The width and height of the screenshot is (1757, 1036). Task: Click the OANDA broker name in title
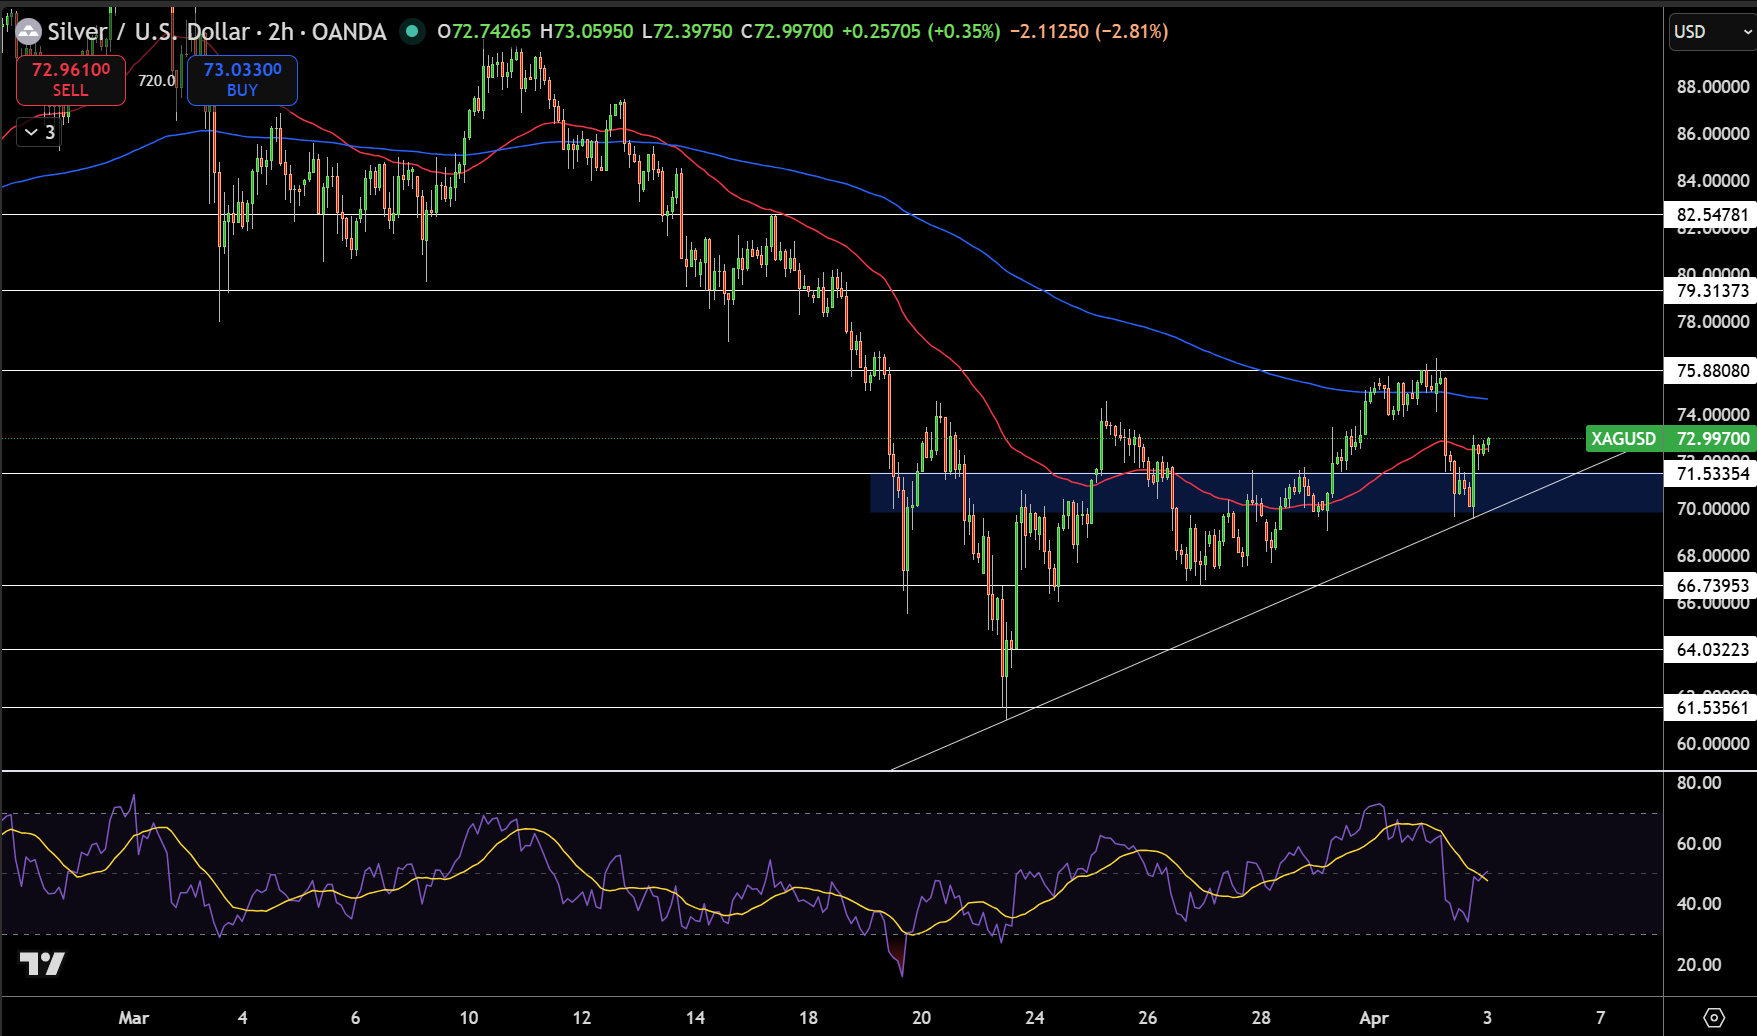click(x=349, y=32)
